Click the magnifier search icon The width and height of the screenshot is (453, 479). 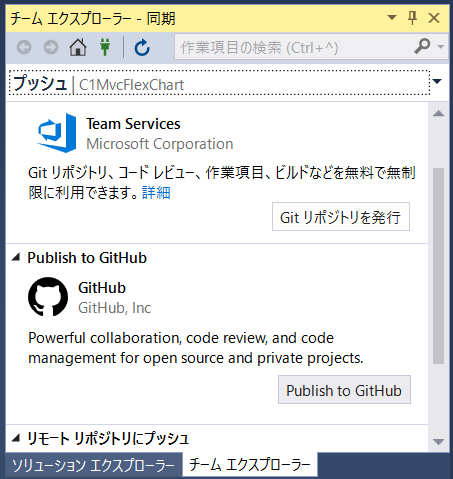pos(422,46)
